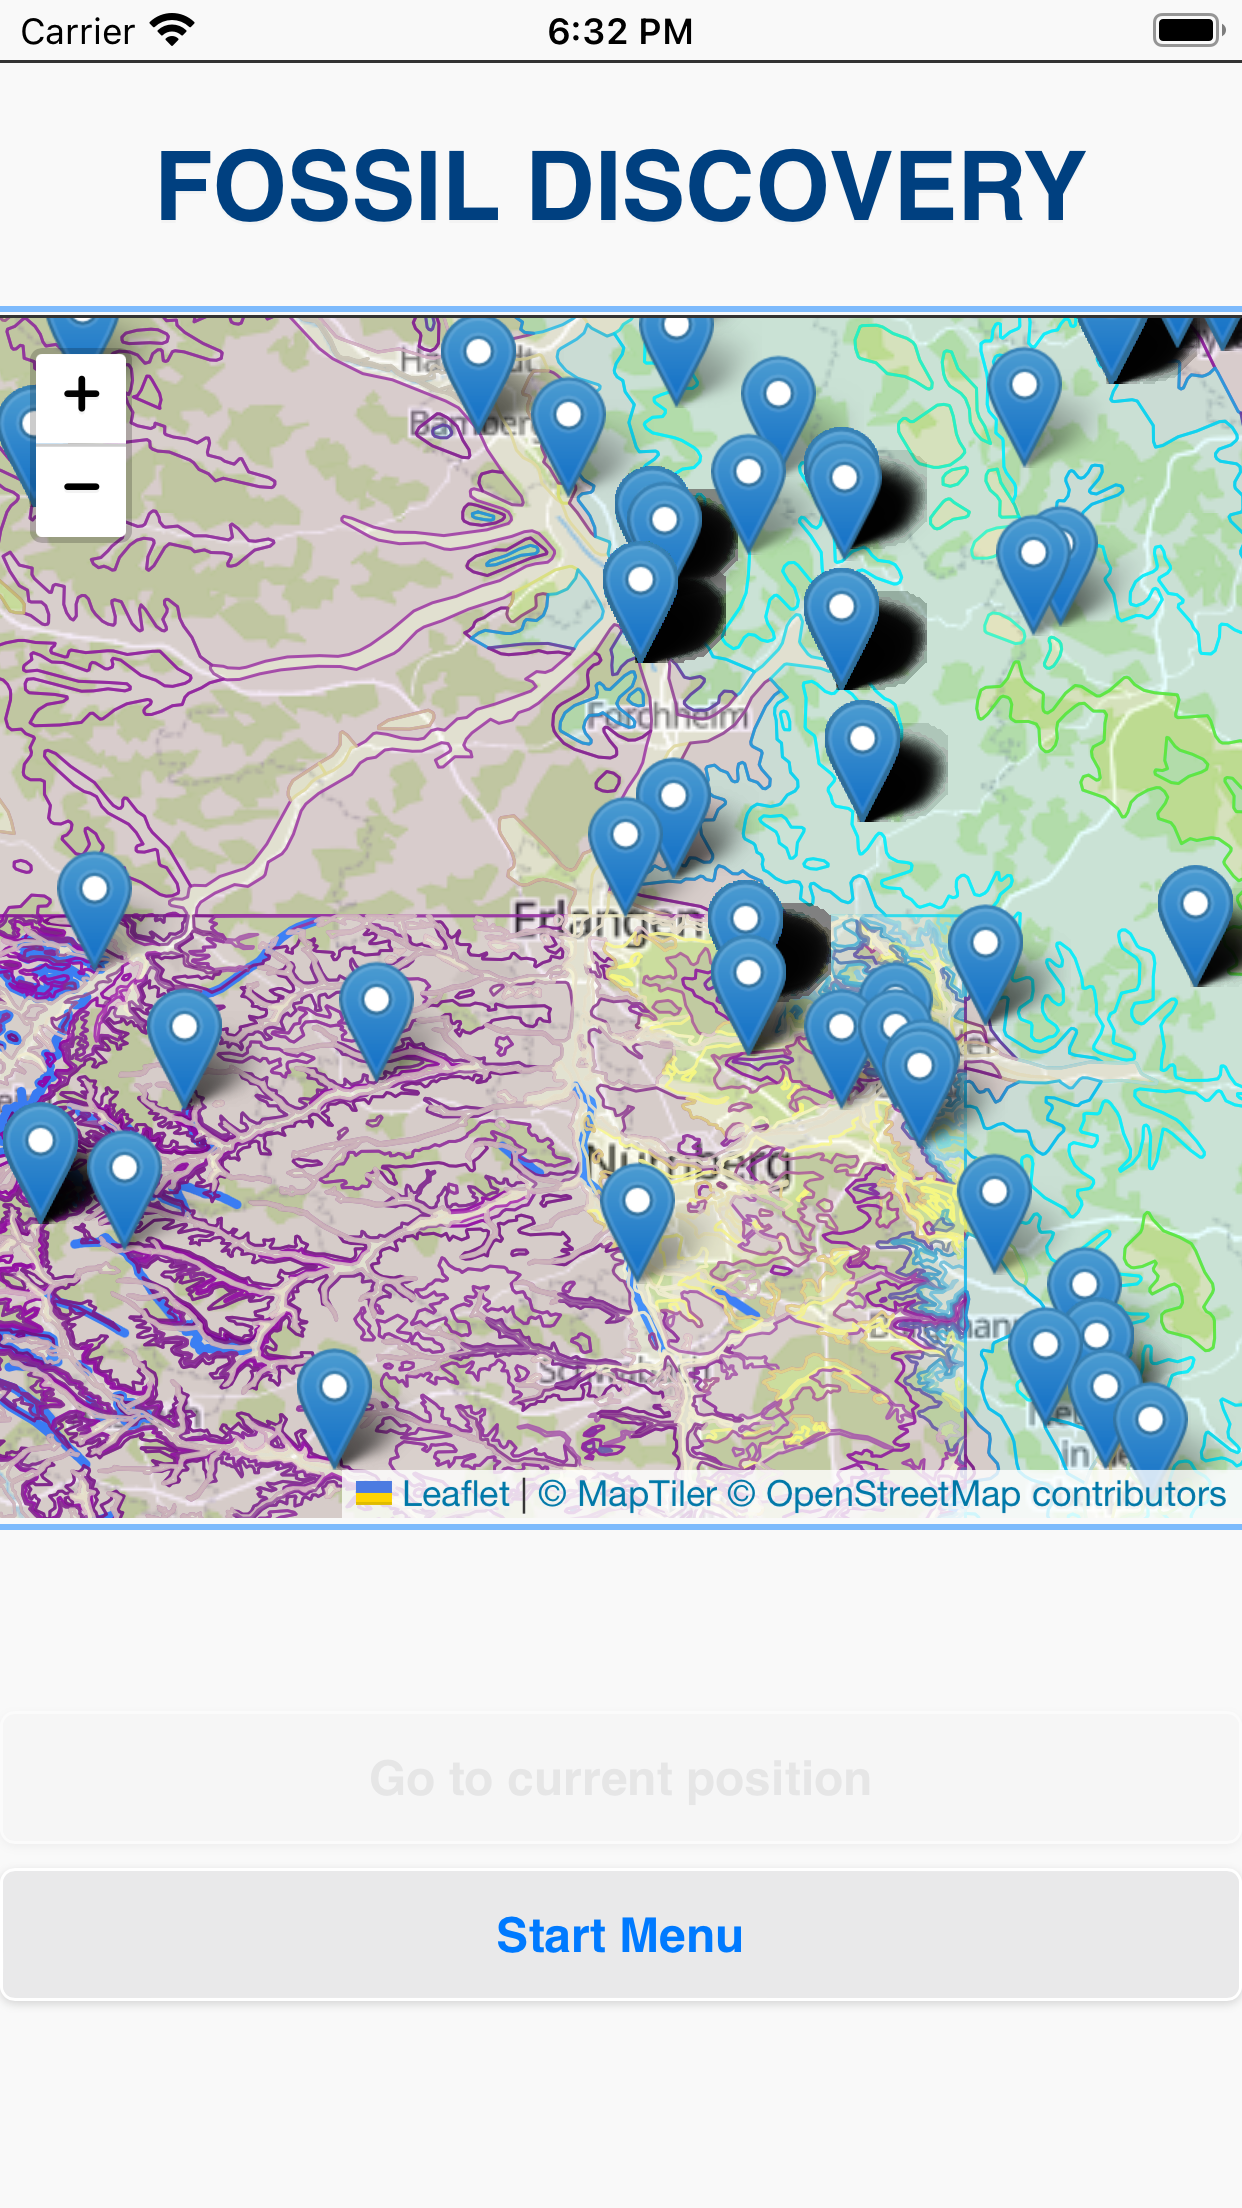
Task: Tap Go to current position button
Action: 621,1778
